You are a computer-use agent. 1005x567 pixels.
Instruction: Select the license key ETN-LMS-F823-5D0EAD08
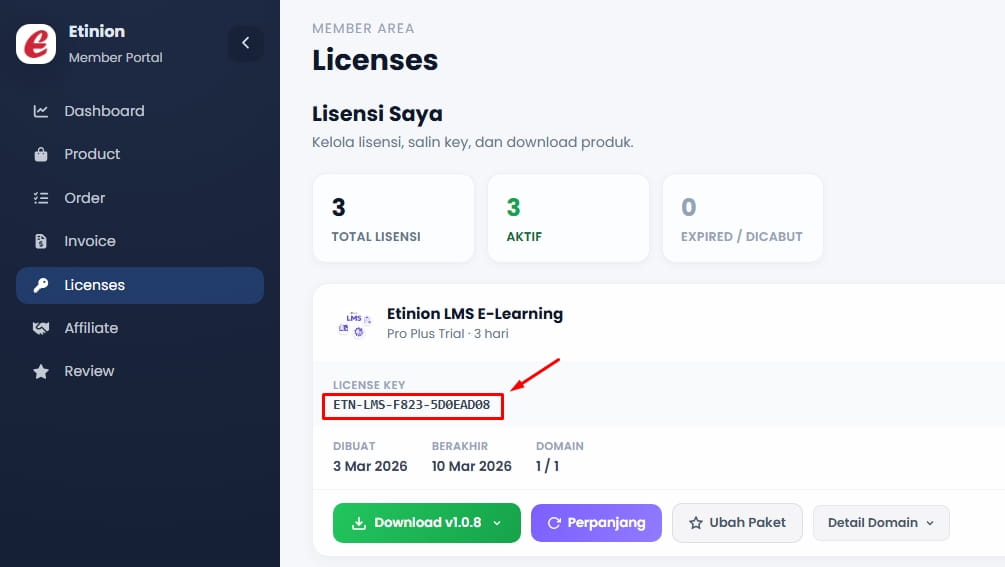(412, 405)
